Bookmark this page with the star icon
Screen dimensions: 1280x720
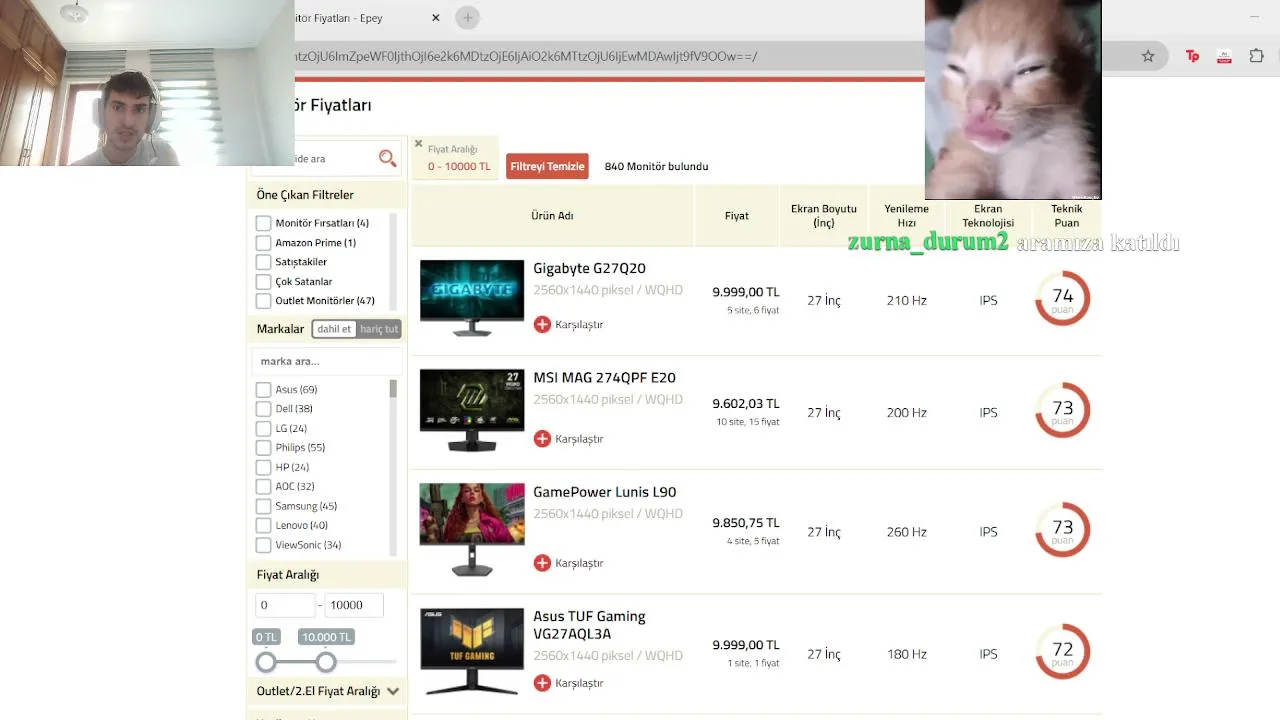click(x=1148, y=56)
